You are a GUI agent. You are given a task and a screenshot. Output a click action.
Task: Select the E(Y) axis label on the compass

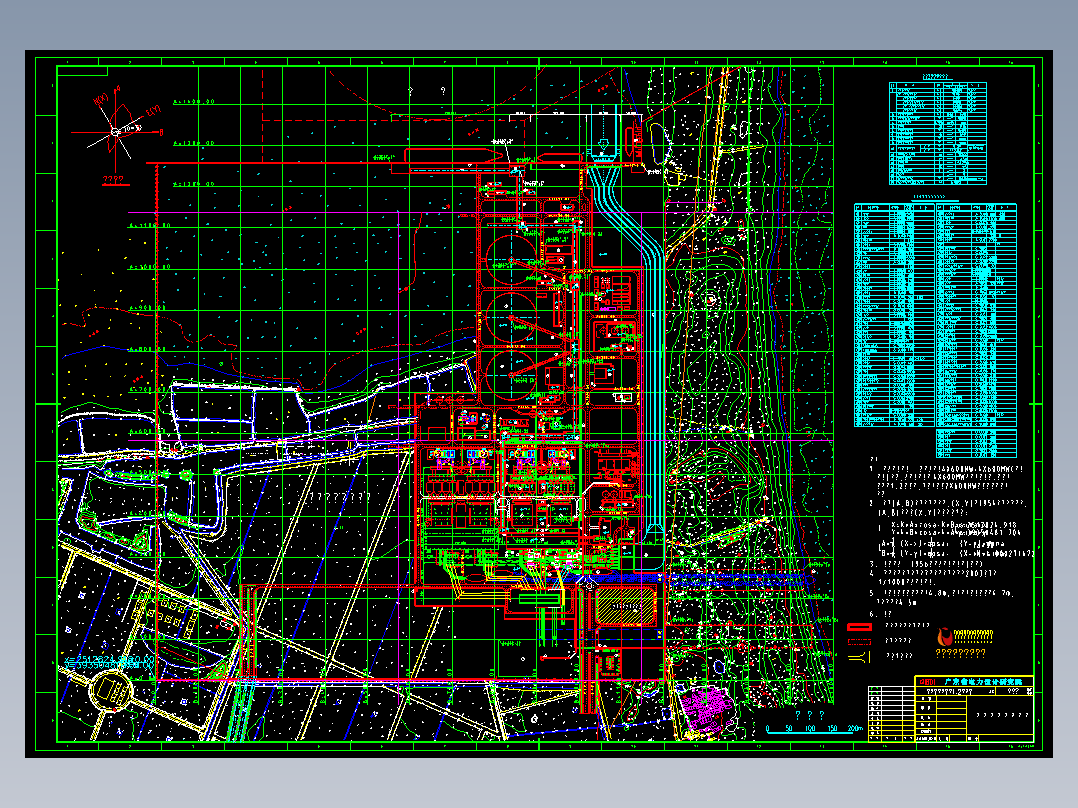coord(154,111)
